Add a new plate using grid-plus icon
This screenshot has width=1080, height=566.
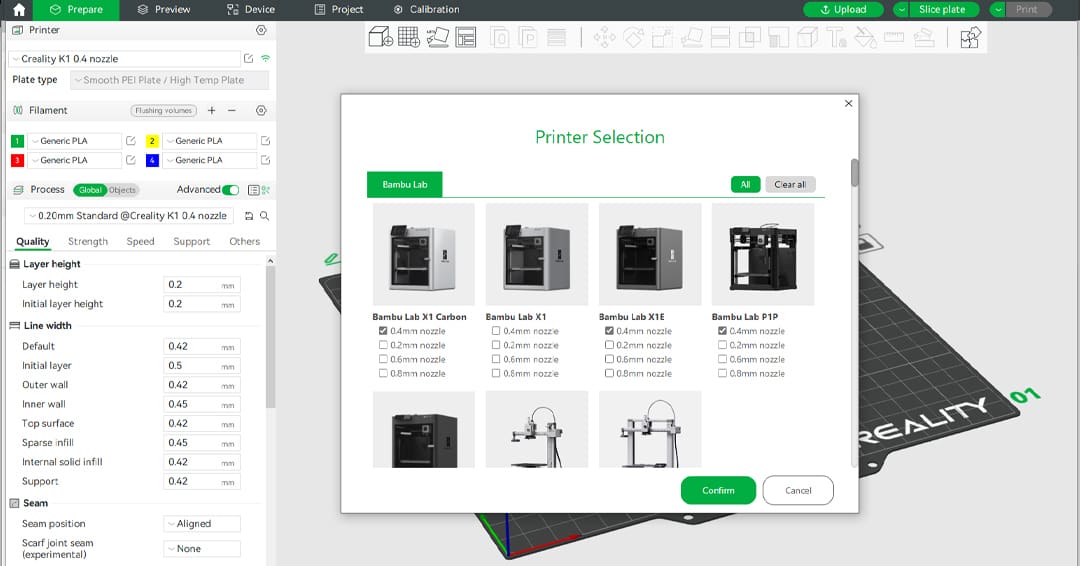[x=408, y=37]
